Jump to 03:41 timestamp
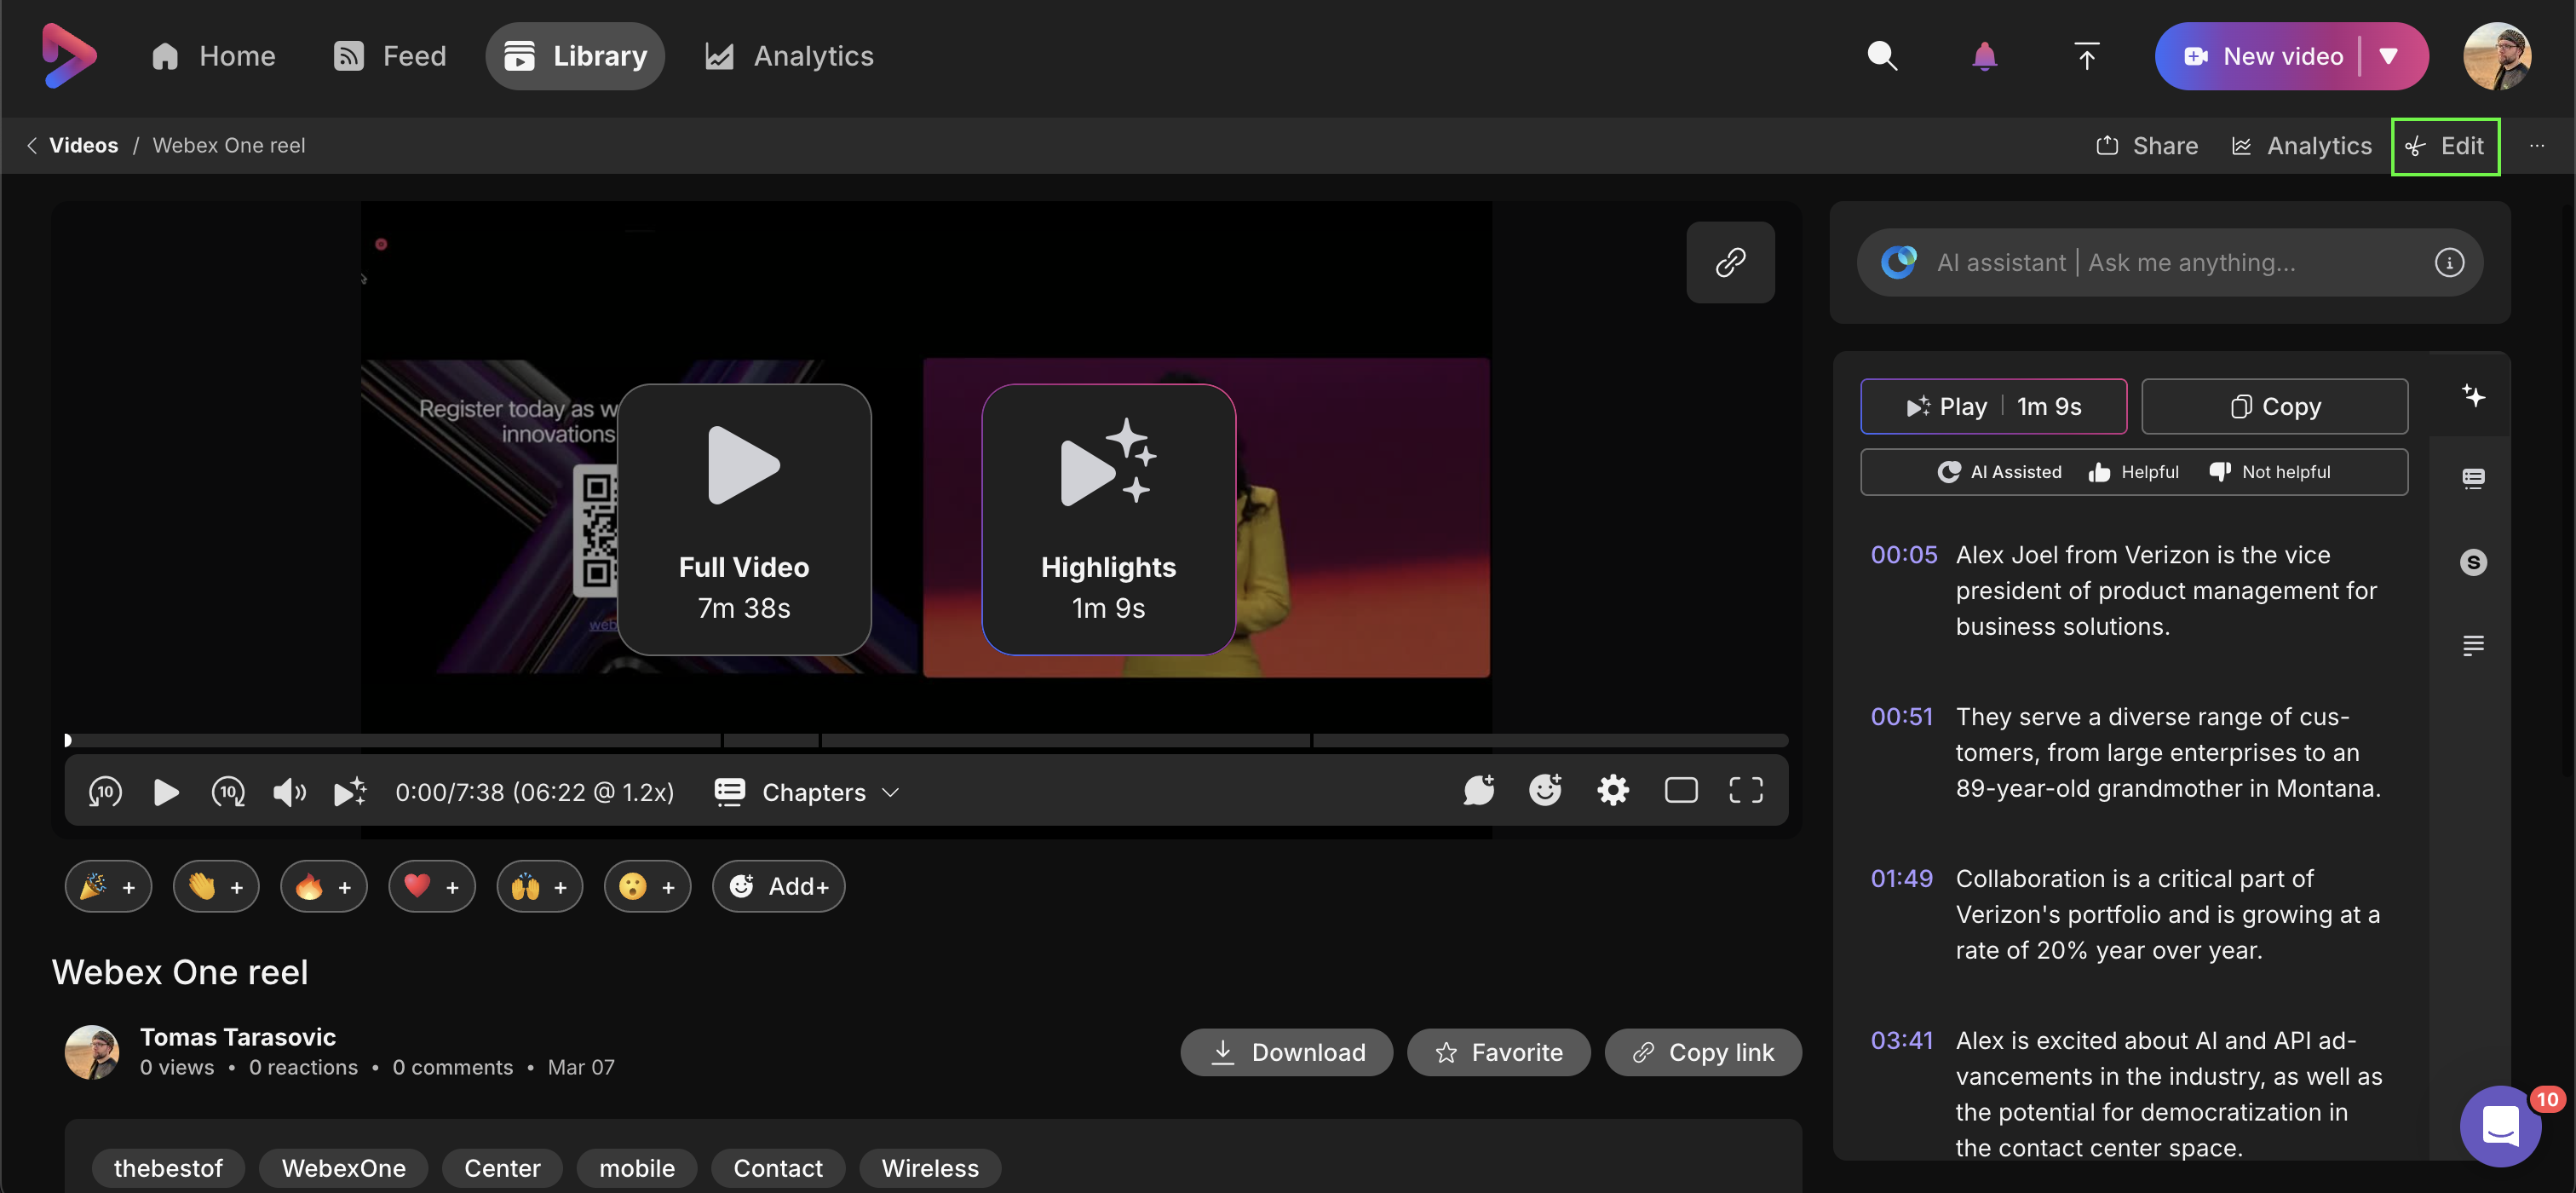Screen dimensions: 2576x1193 pos(1901,1040)
